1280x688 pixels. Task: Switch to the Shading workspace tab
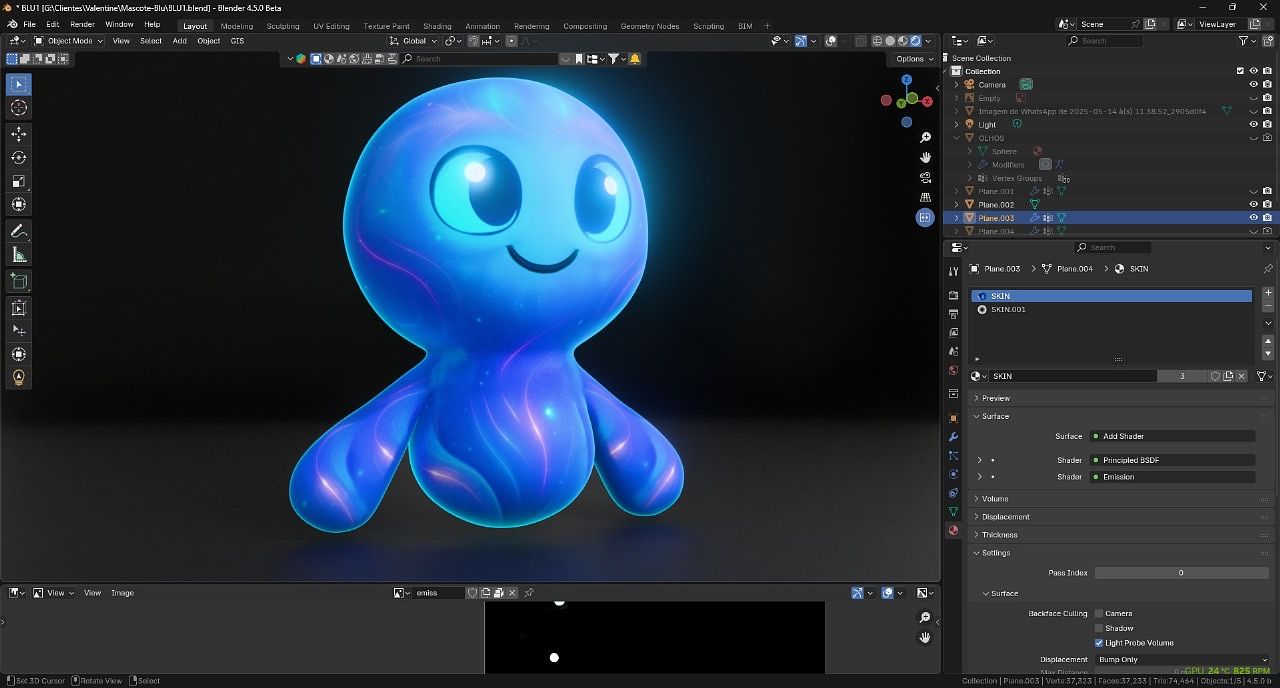coord(437,26)
